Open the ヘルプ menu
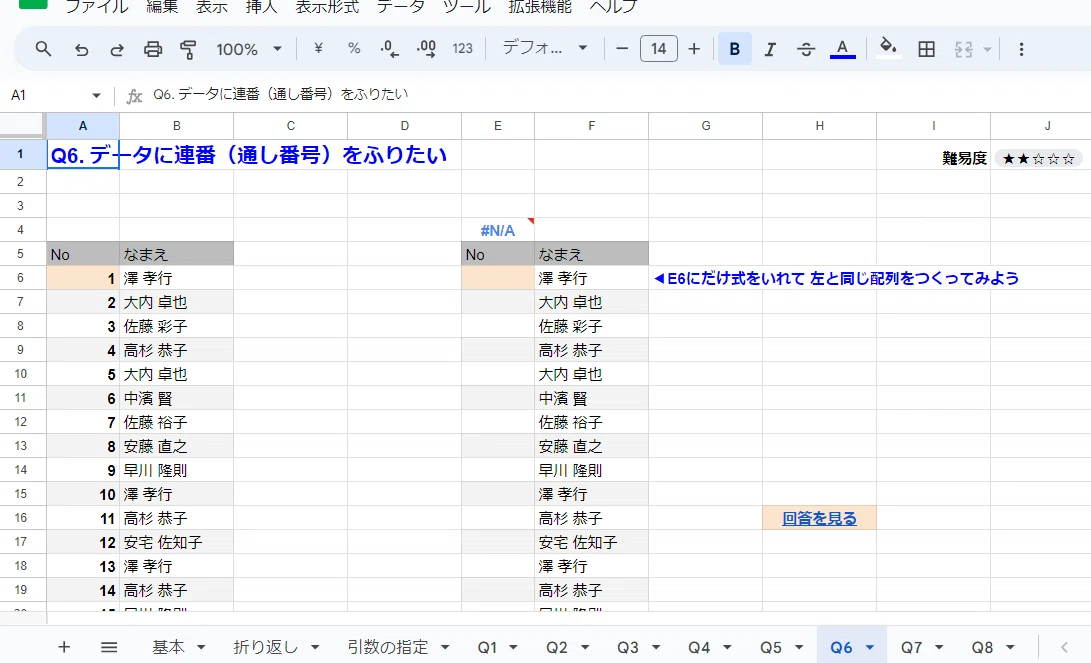The image size is (1091, 663). pos(613,7)
